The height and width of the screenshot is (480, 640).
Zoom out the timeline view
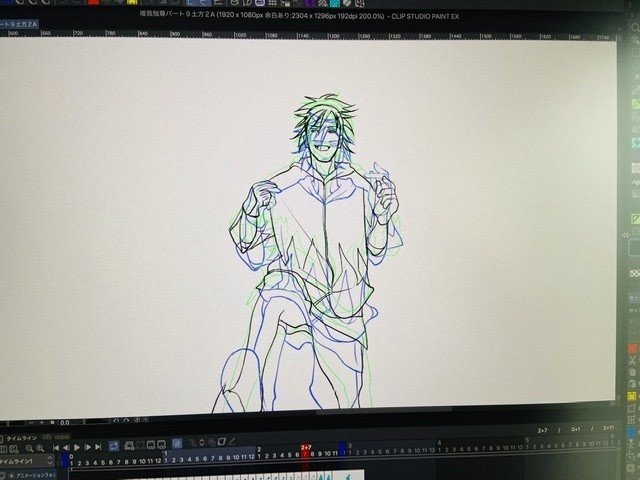[x=30, y=449]
